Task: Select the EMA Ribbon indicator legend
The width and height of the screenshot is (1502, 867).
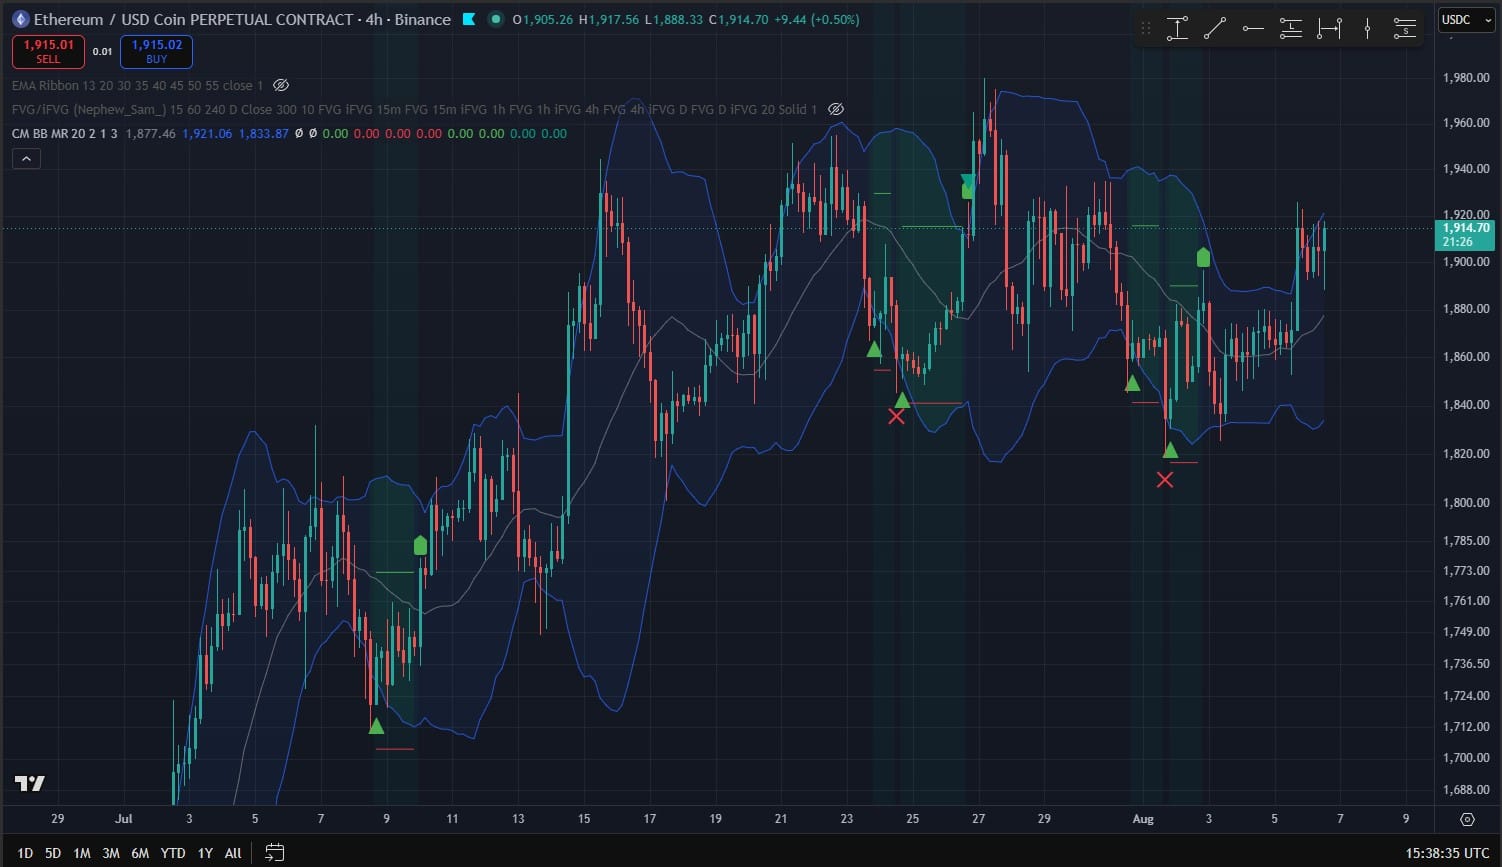Action: [x=138, y=86]
